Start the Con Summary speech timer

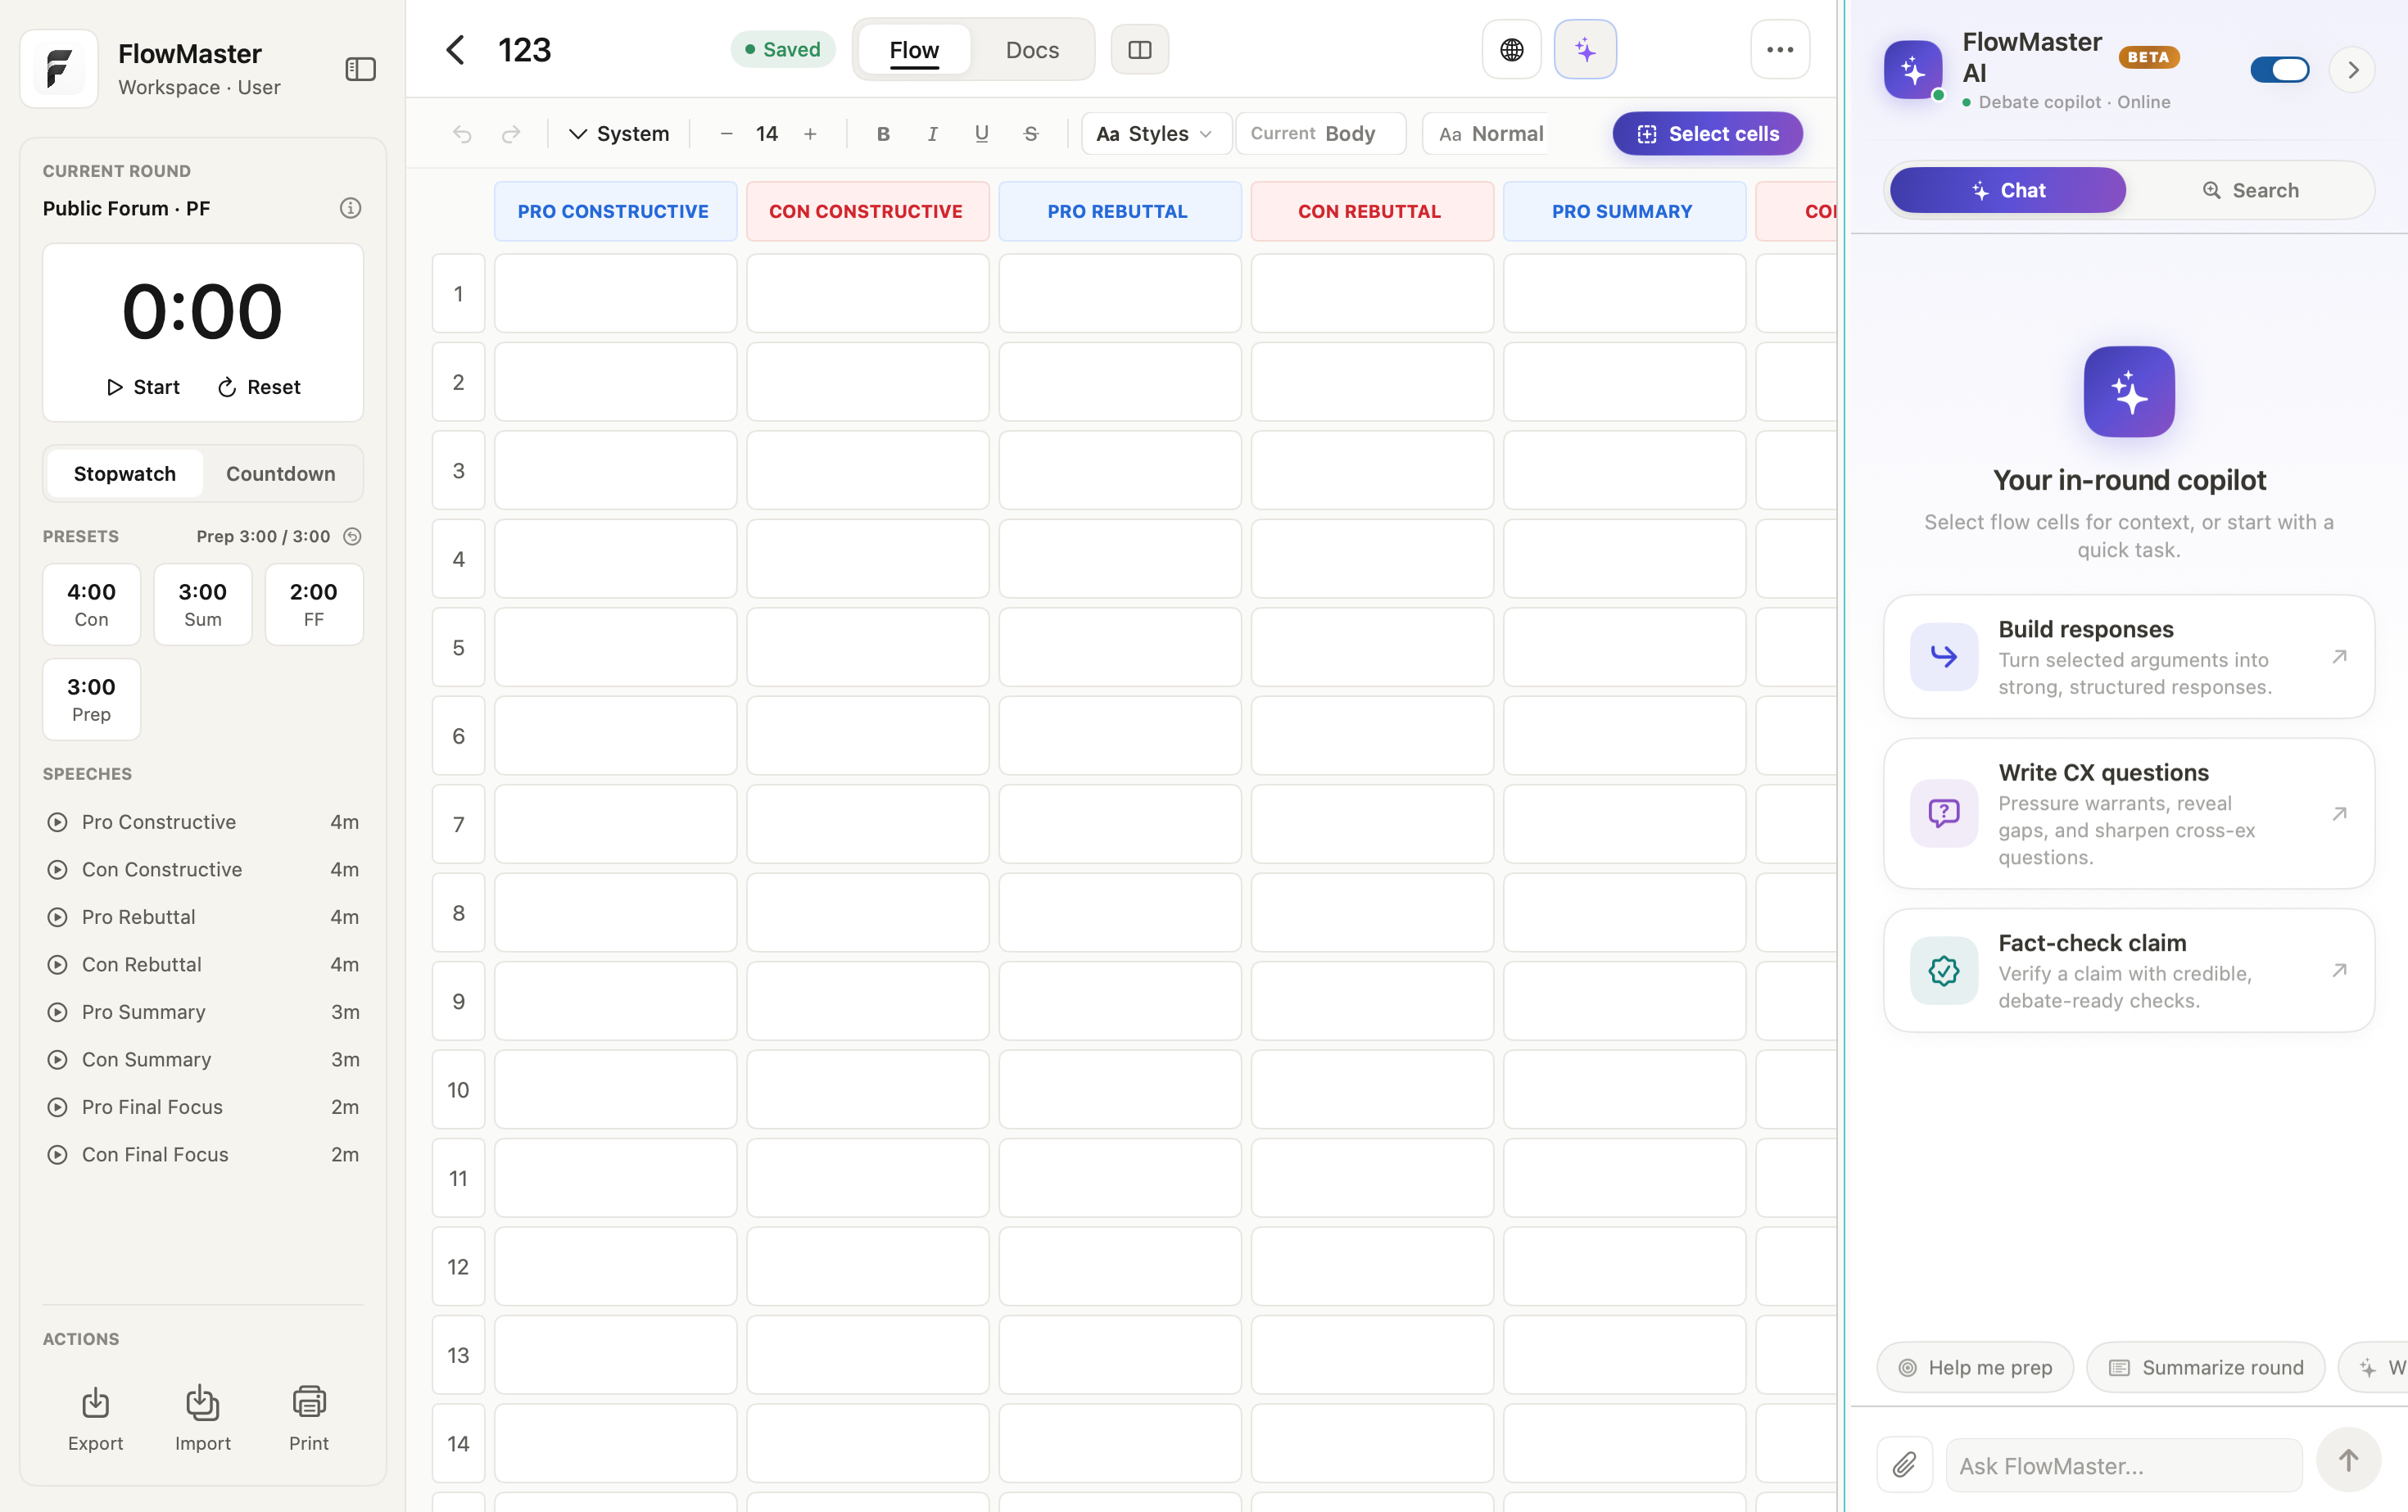tap(58, 1060)
